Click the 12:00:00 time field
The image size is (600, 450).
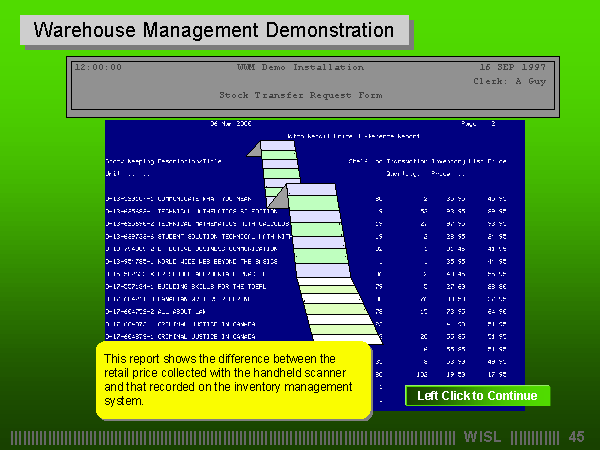[x=98, y=67]
